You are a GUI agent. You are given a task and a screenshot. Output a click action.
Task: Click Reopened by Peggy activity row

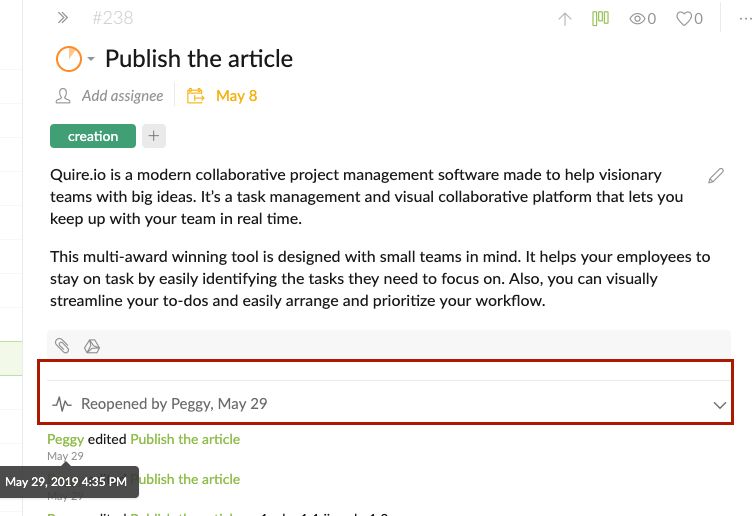[x=385, y=403]
